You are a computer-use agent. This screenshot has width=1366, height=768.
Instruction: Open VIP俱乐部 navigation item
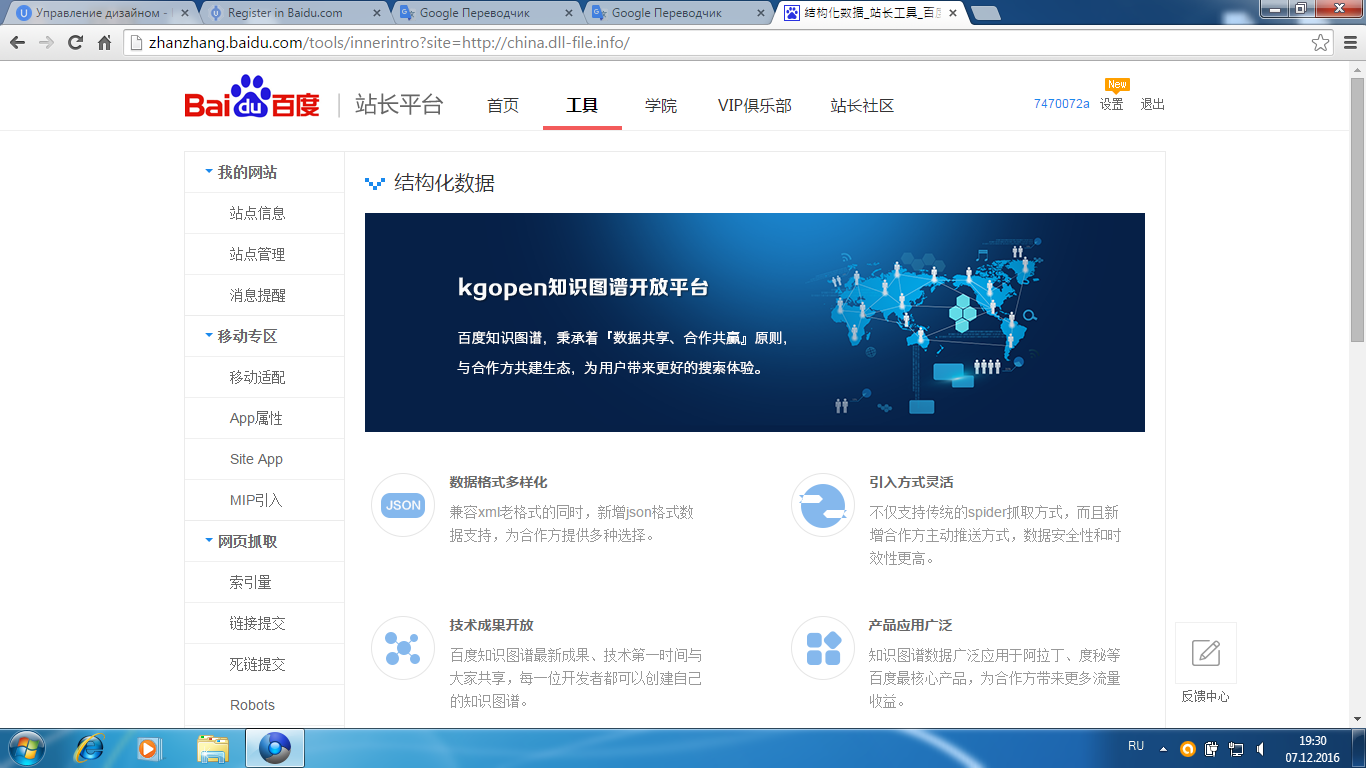tap(755, 105)
